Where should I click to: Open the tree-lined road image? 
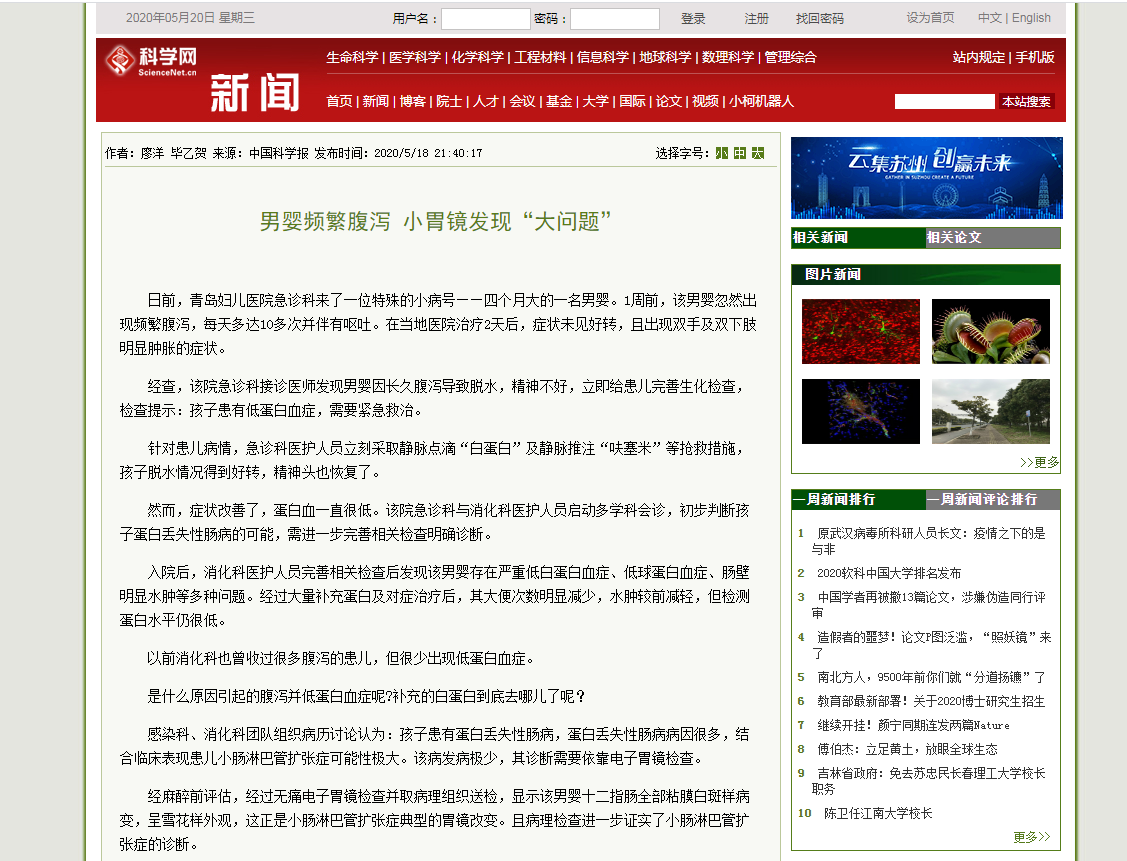click(x=990, y=411)
